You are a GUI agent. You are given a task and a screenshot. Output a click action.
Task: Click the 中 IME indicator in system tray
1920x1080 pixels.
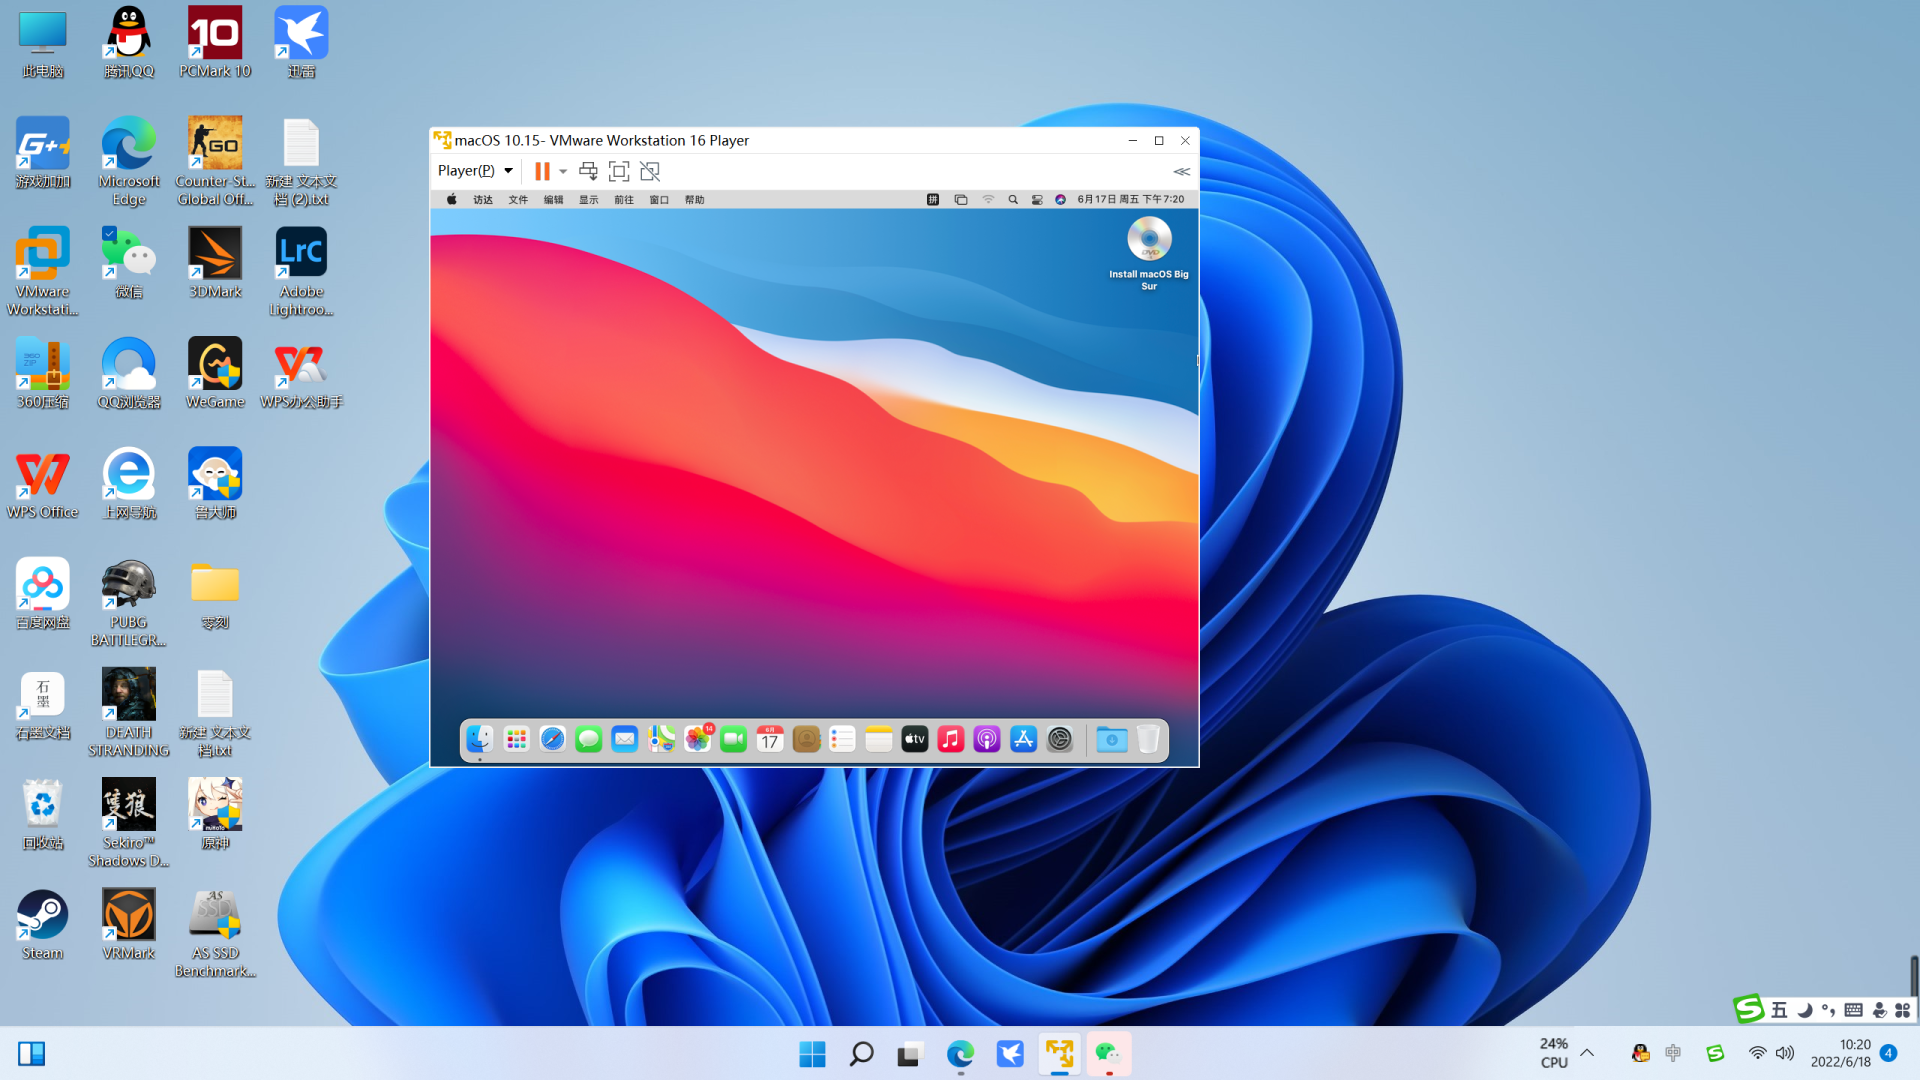[1673, 1053]
